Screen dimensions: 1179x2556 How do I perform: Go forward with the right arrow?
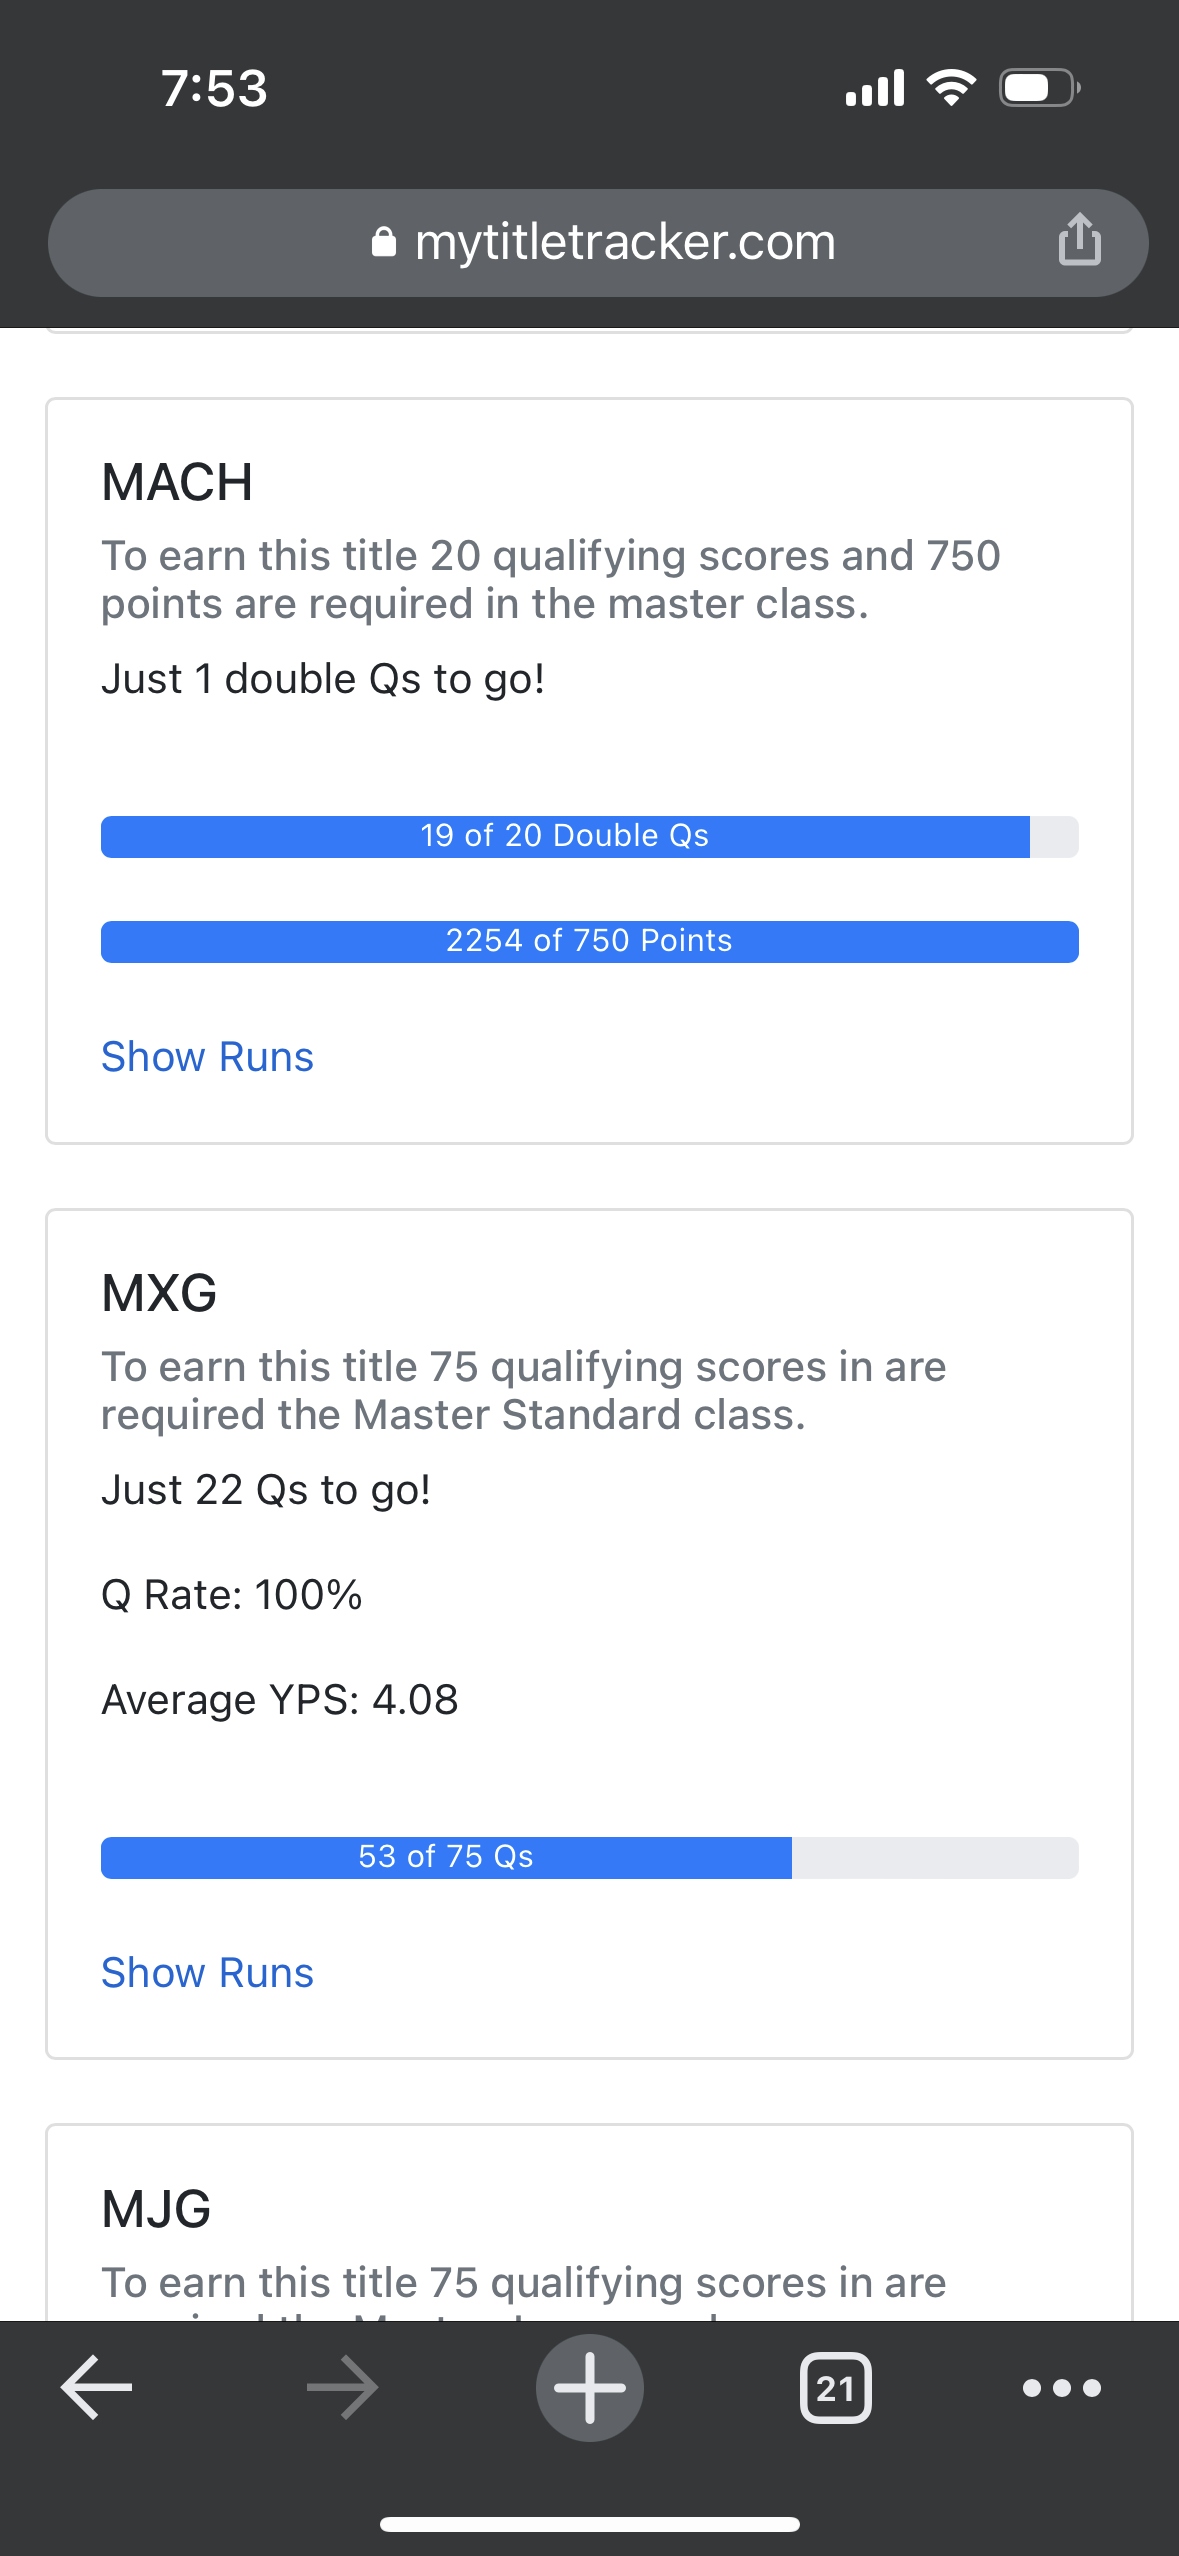(343, 2387)
